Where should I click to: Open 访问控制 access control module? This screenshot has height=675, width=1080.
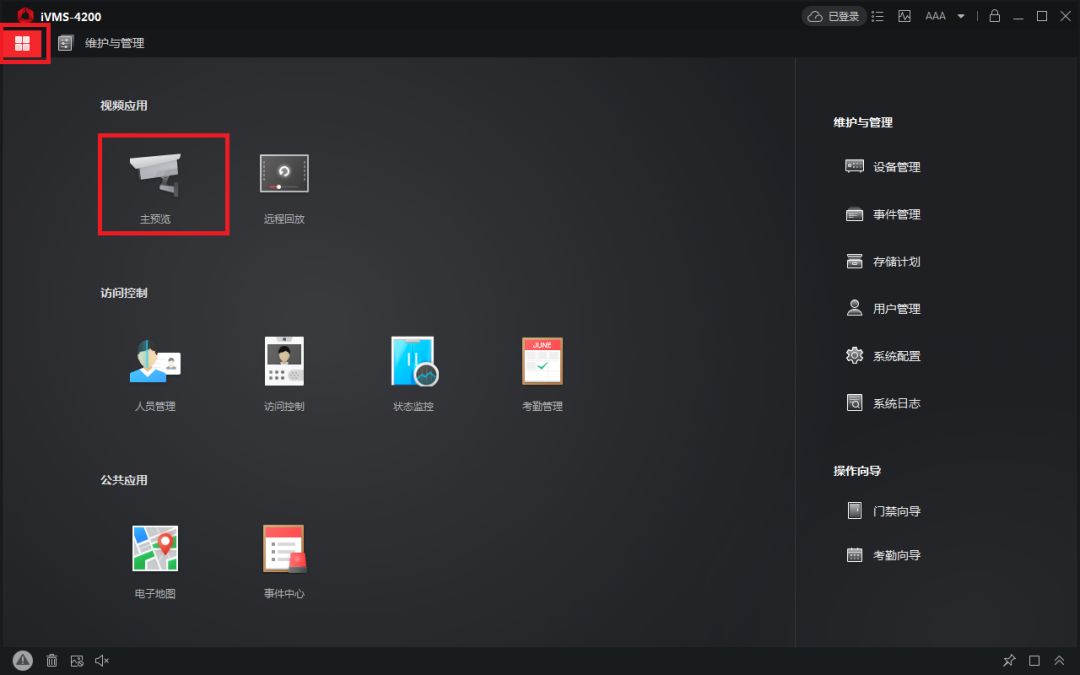point(284,361)
